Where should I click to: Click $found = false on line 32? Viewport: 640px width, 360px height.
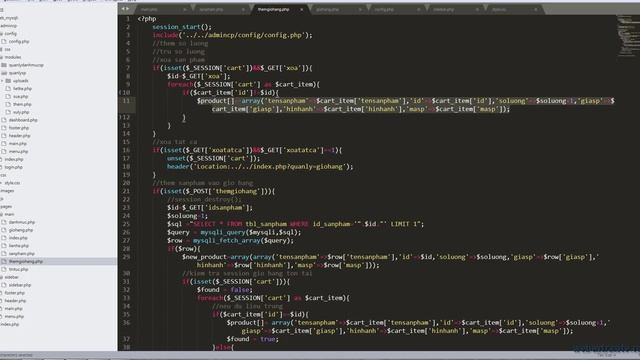pyautogui.click(x=225, y=290)
